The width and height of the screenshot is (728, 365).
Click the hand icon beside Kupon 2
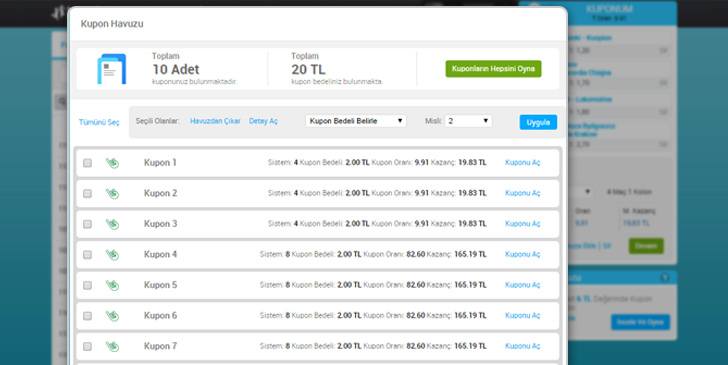(x=112, y=194)
